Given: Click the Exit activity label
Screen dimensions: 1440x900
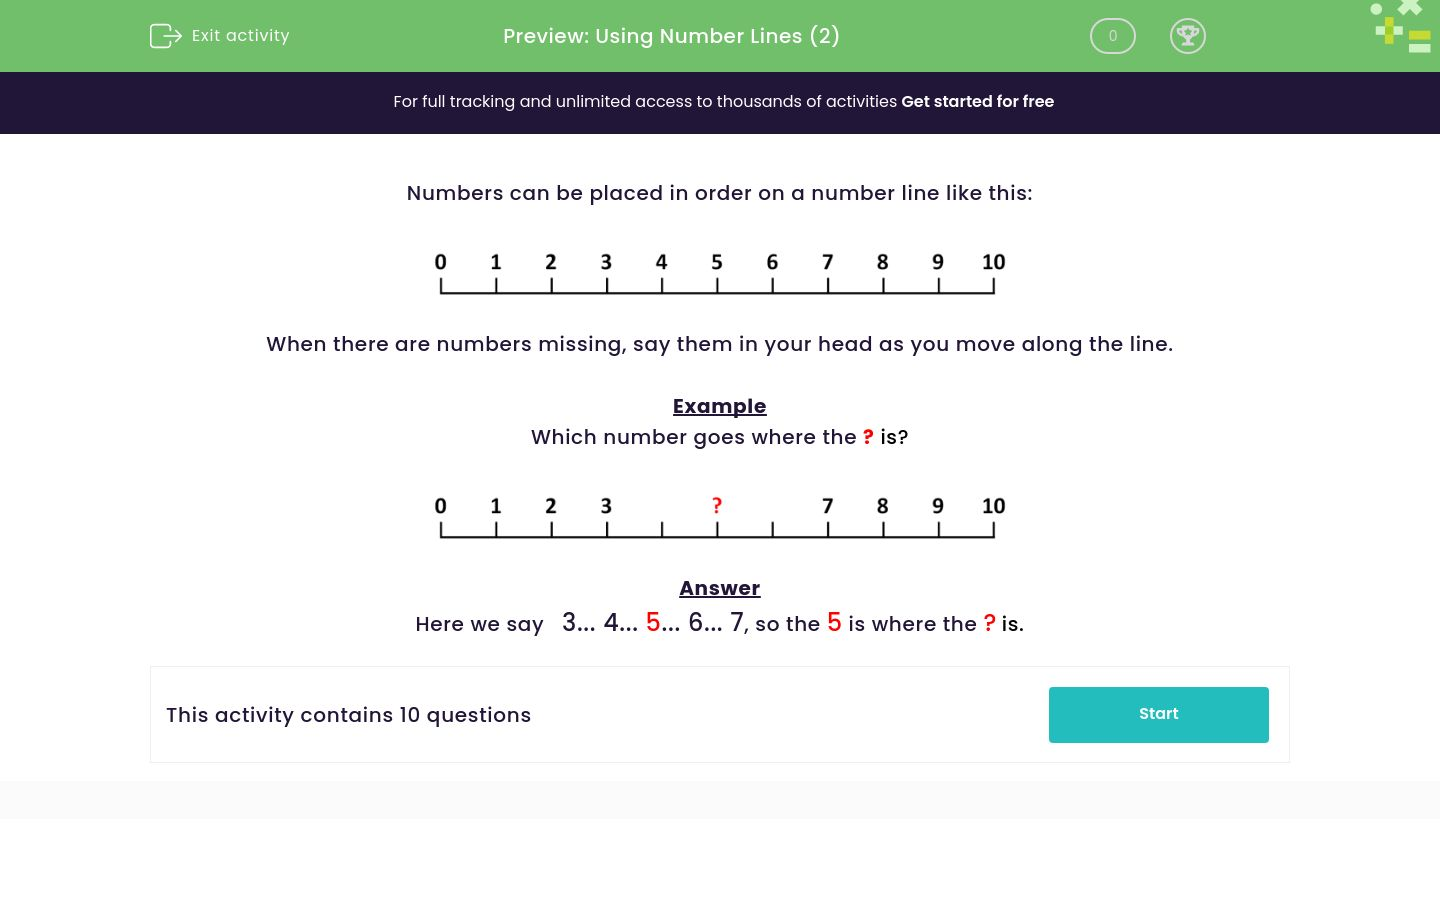Looking at the screenshot, I should (240, 36).
